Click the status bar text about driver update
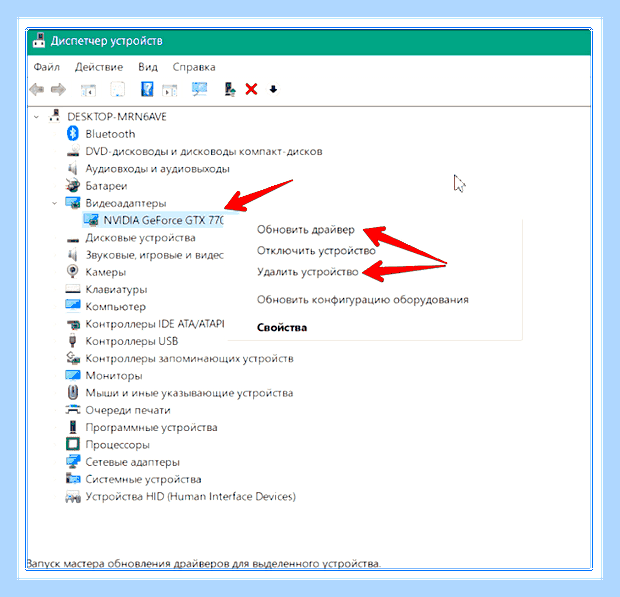The image size is (620, 597). 203,563
